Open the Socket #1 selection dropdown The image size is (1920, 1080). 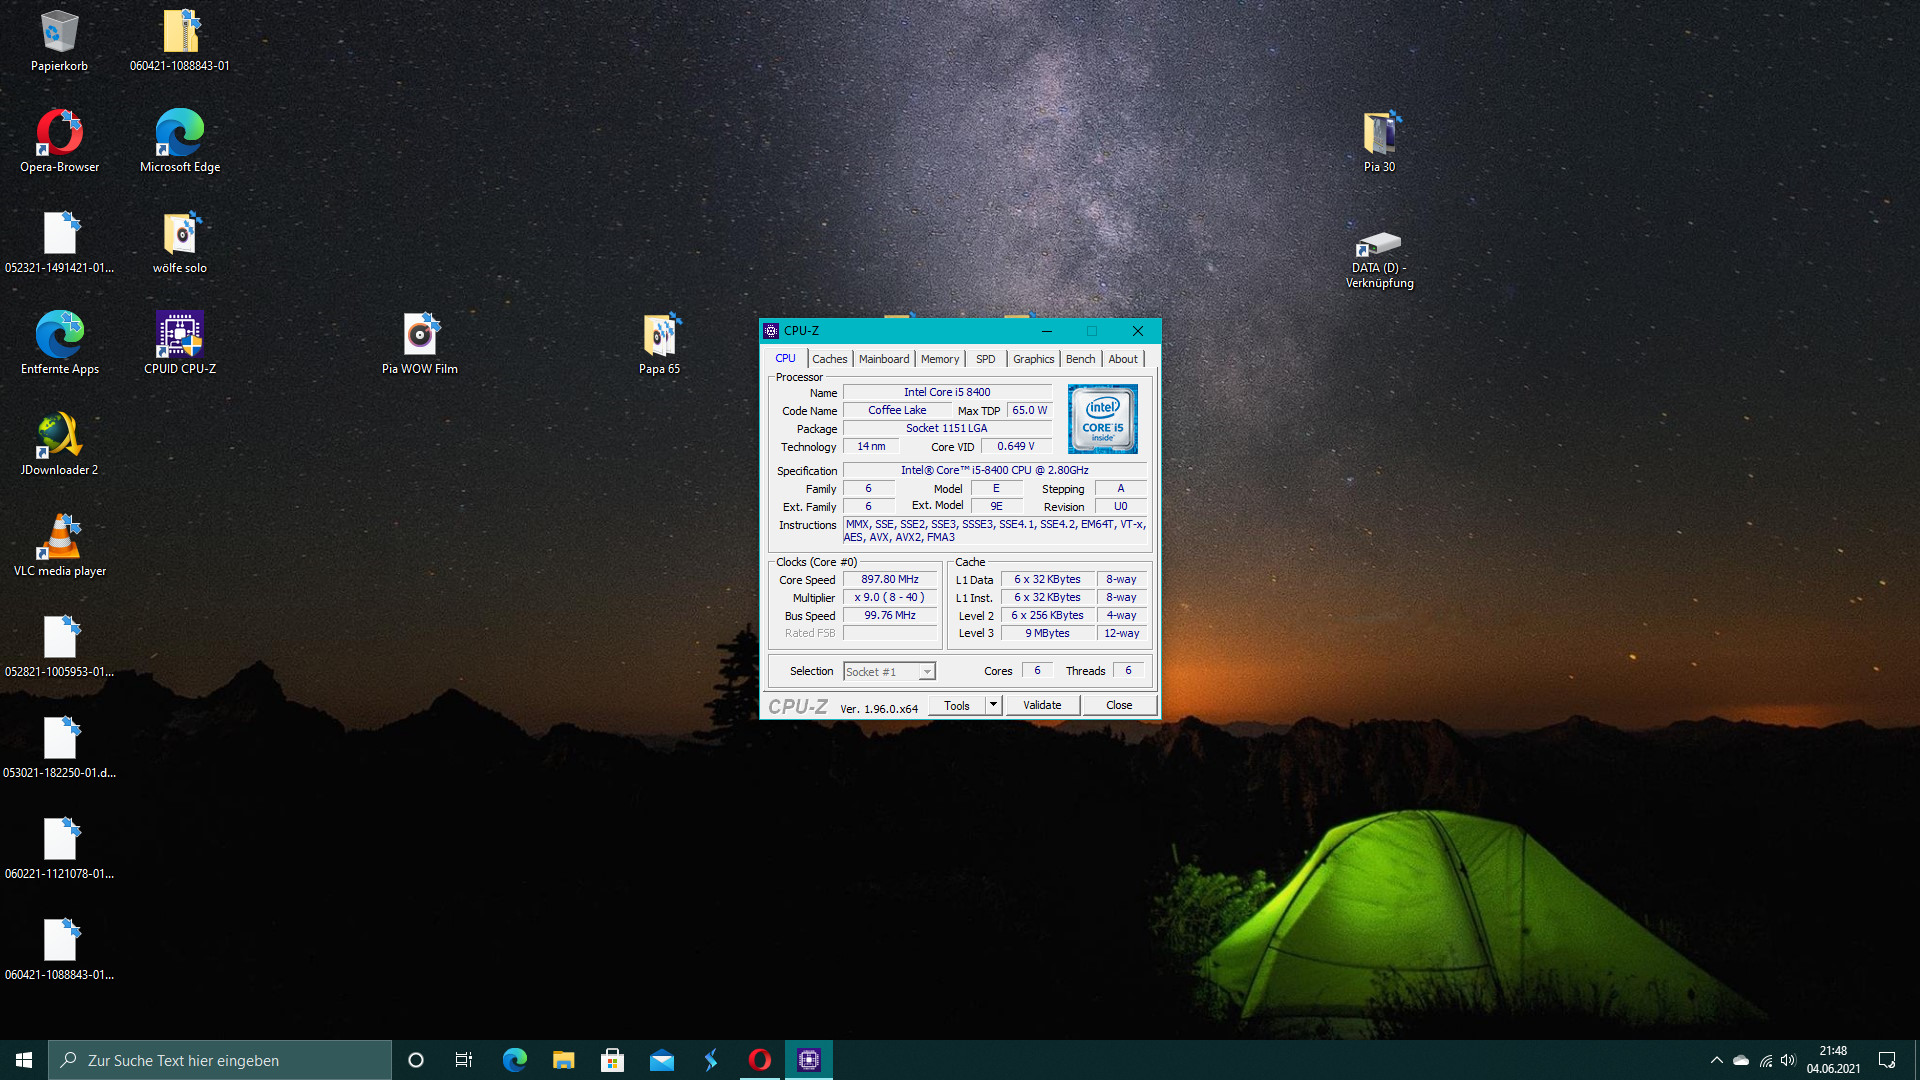[888, 671]
